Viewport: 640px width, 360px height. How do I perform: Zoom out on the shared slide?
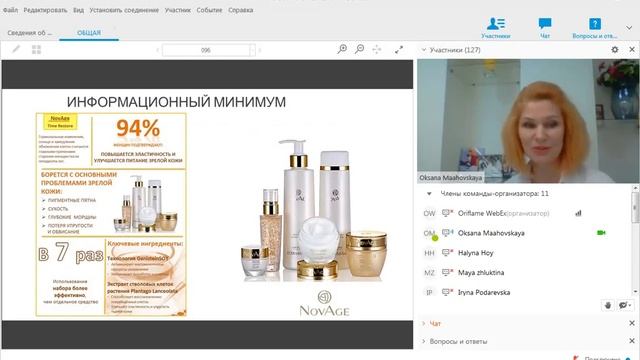click(x=359, y=49)
